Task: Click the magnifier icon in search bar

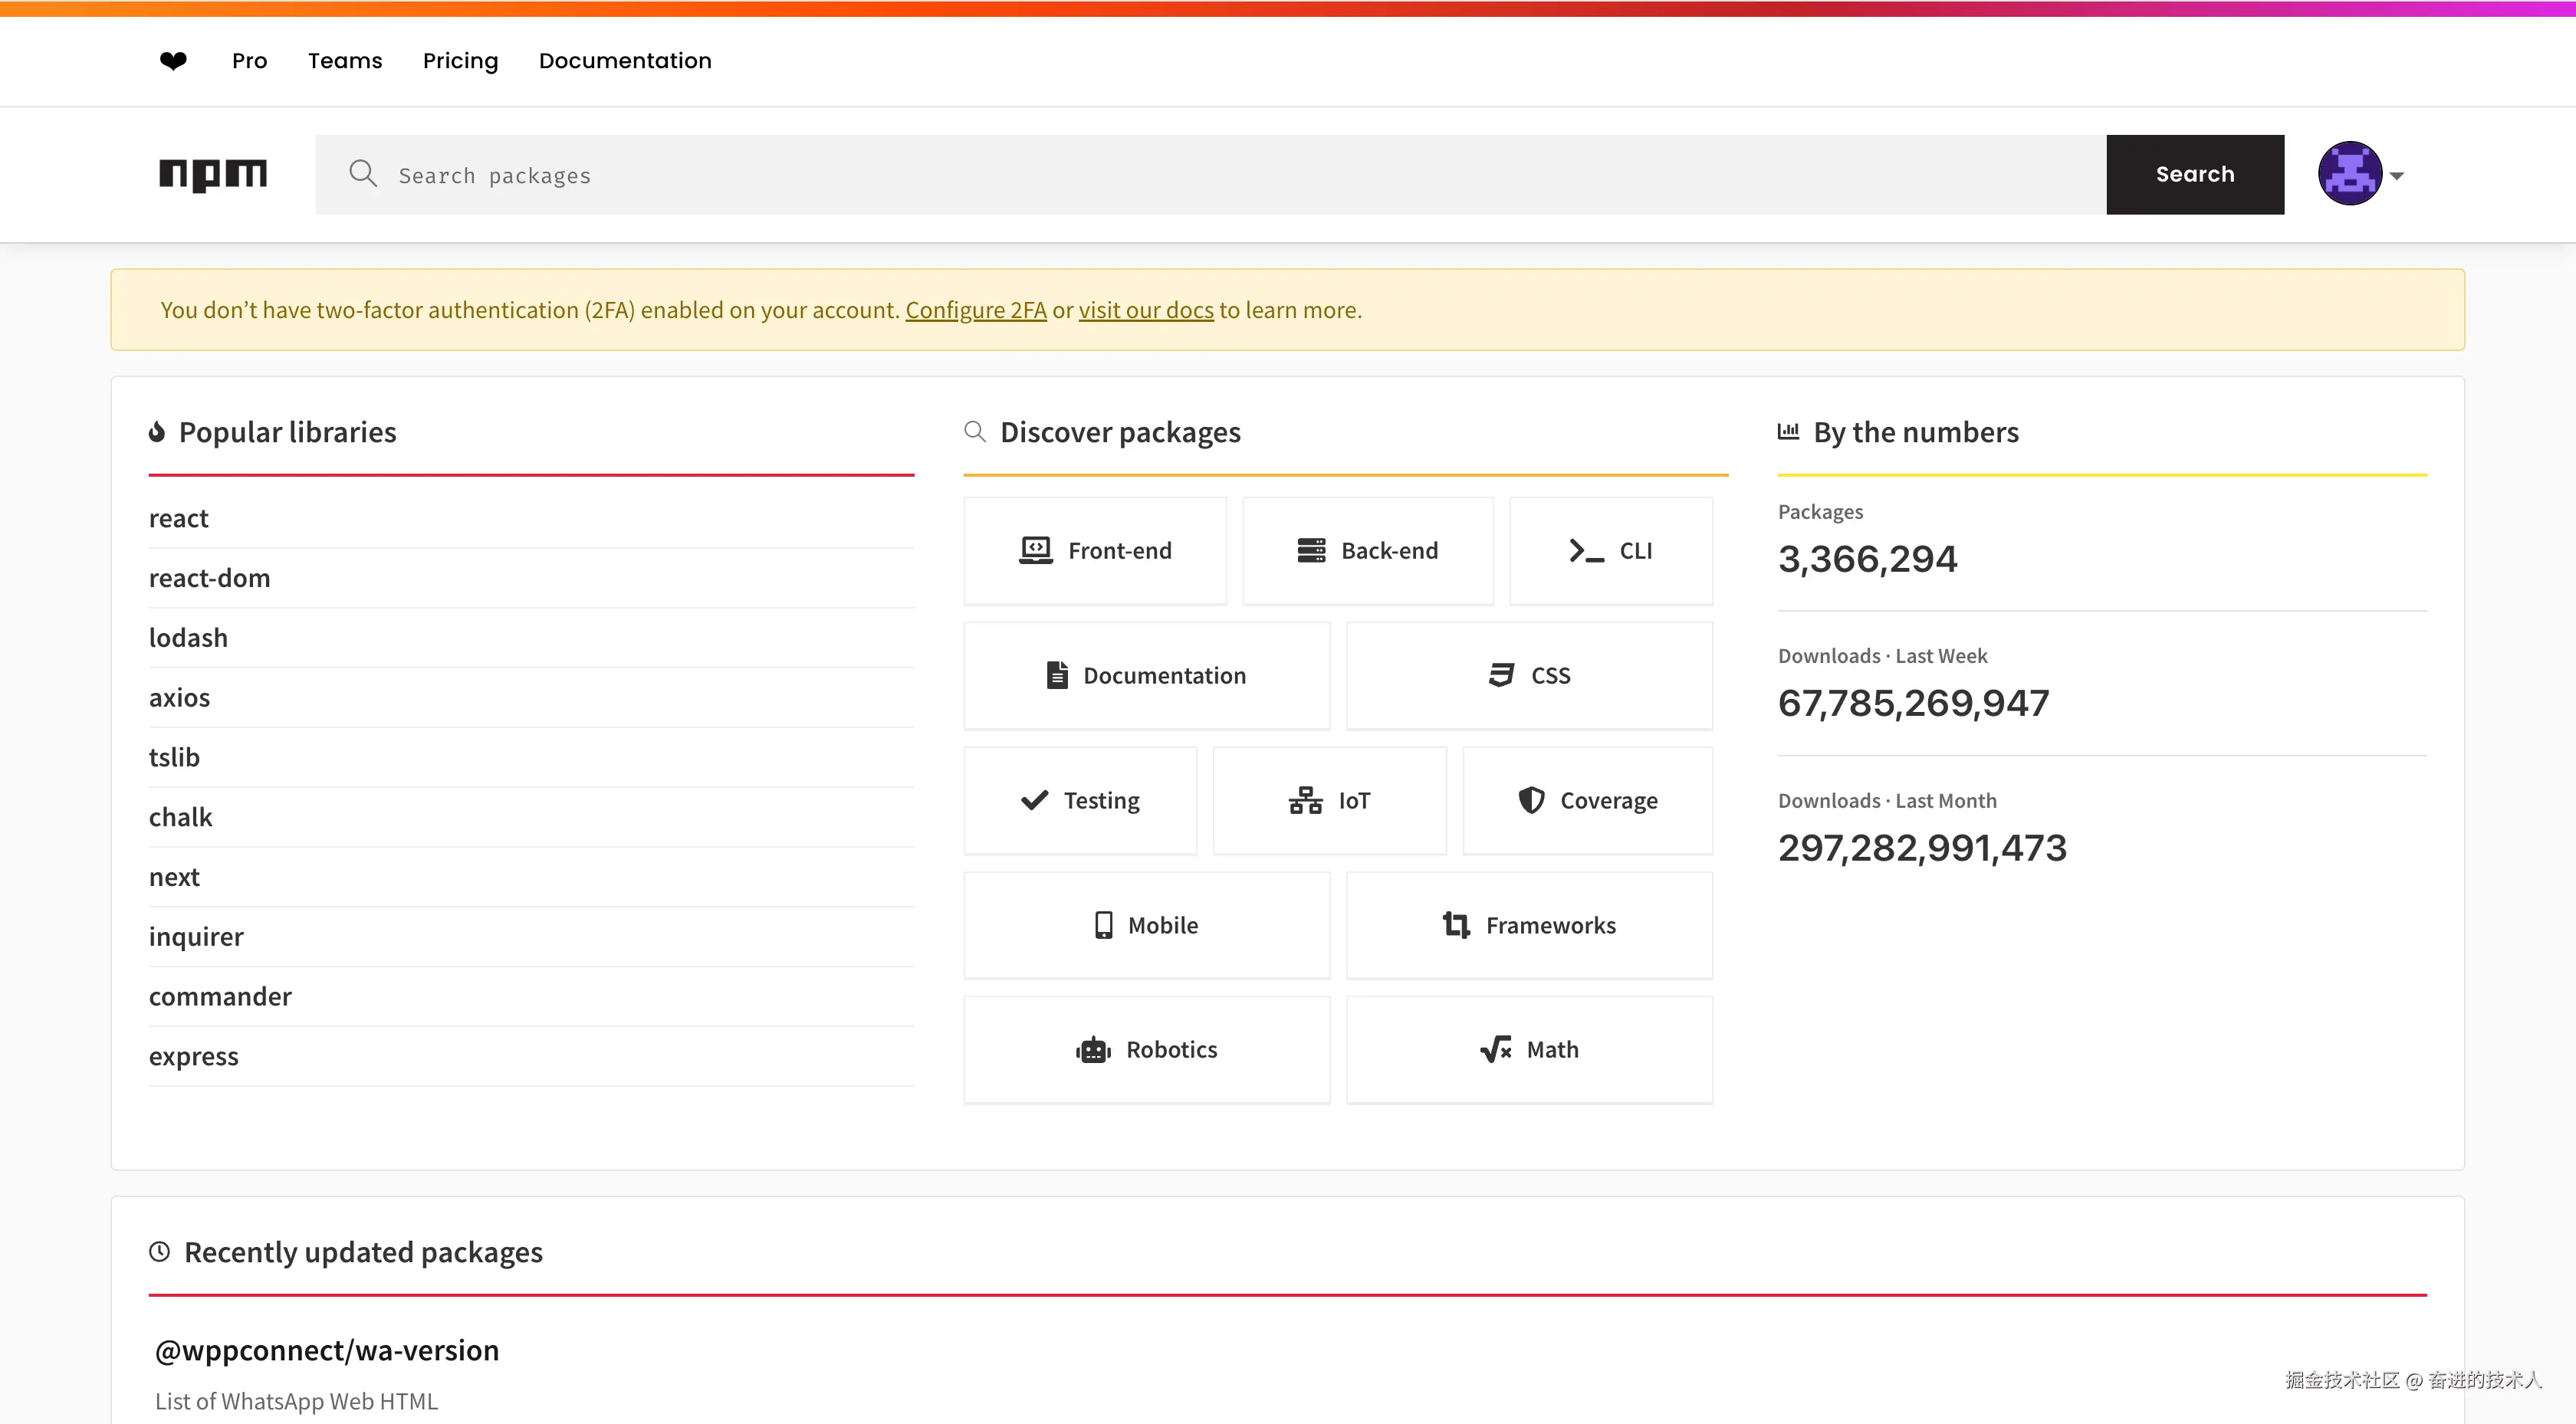Action: pyautogui.click(x=363, y=174)
